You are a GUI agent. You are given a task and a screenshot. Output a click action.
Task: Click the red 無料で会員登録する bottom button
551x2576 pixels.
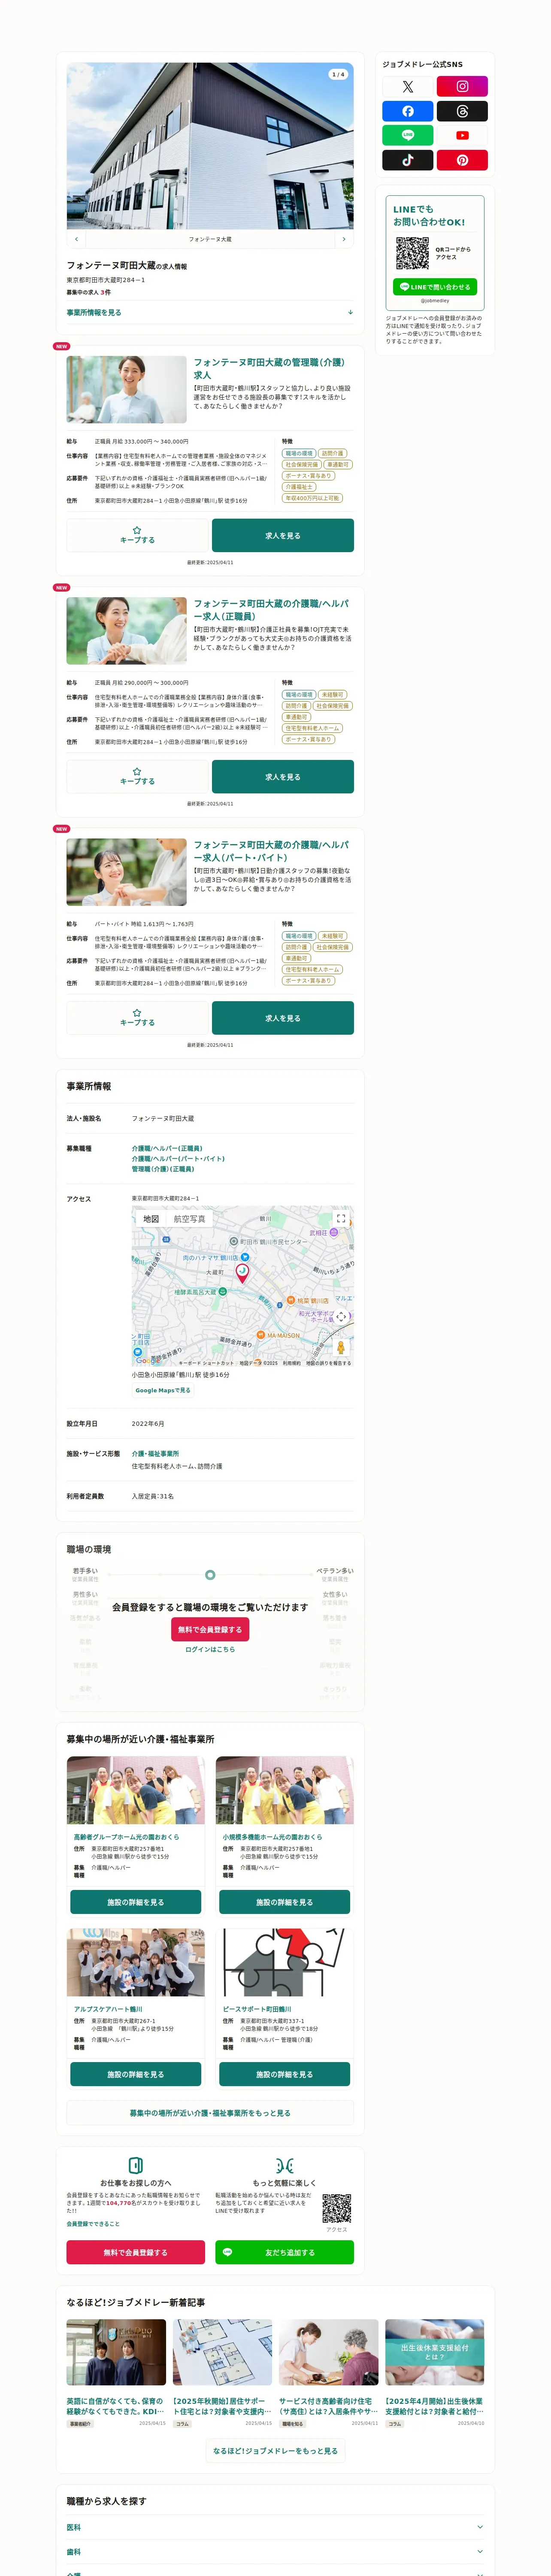coord(136,2252)
